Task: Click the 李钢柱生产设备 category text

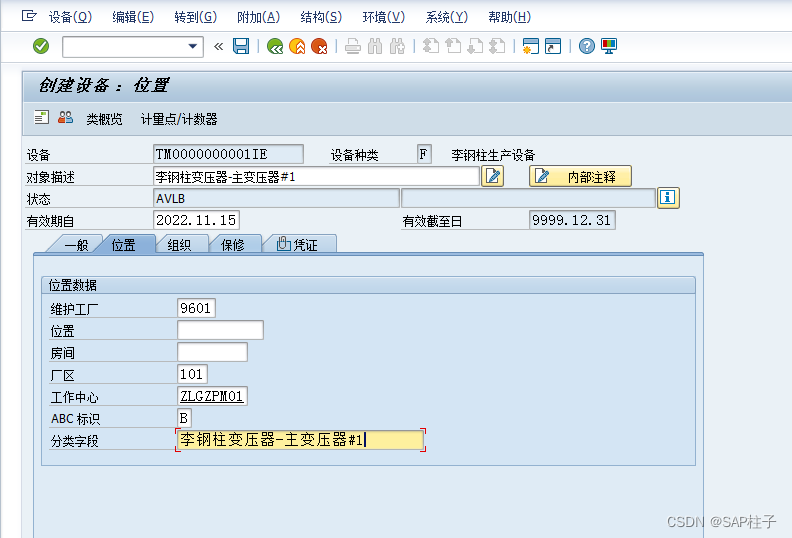Action: click(493, 155)
